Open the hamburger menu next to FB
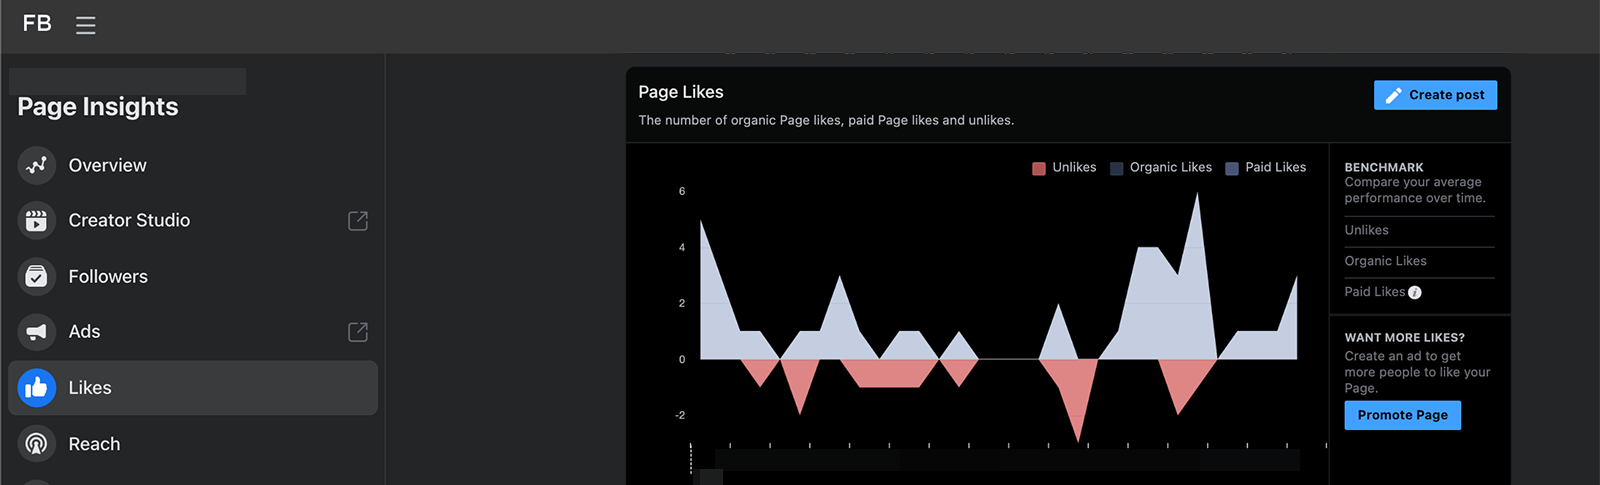The image size is (1600, 485). coord(86,25)
